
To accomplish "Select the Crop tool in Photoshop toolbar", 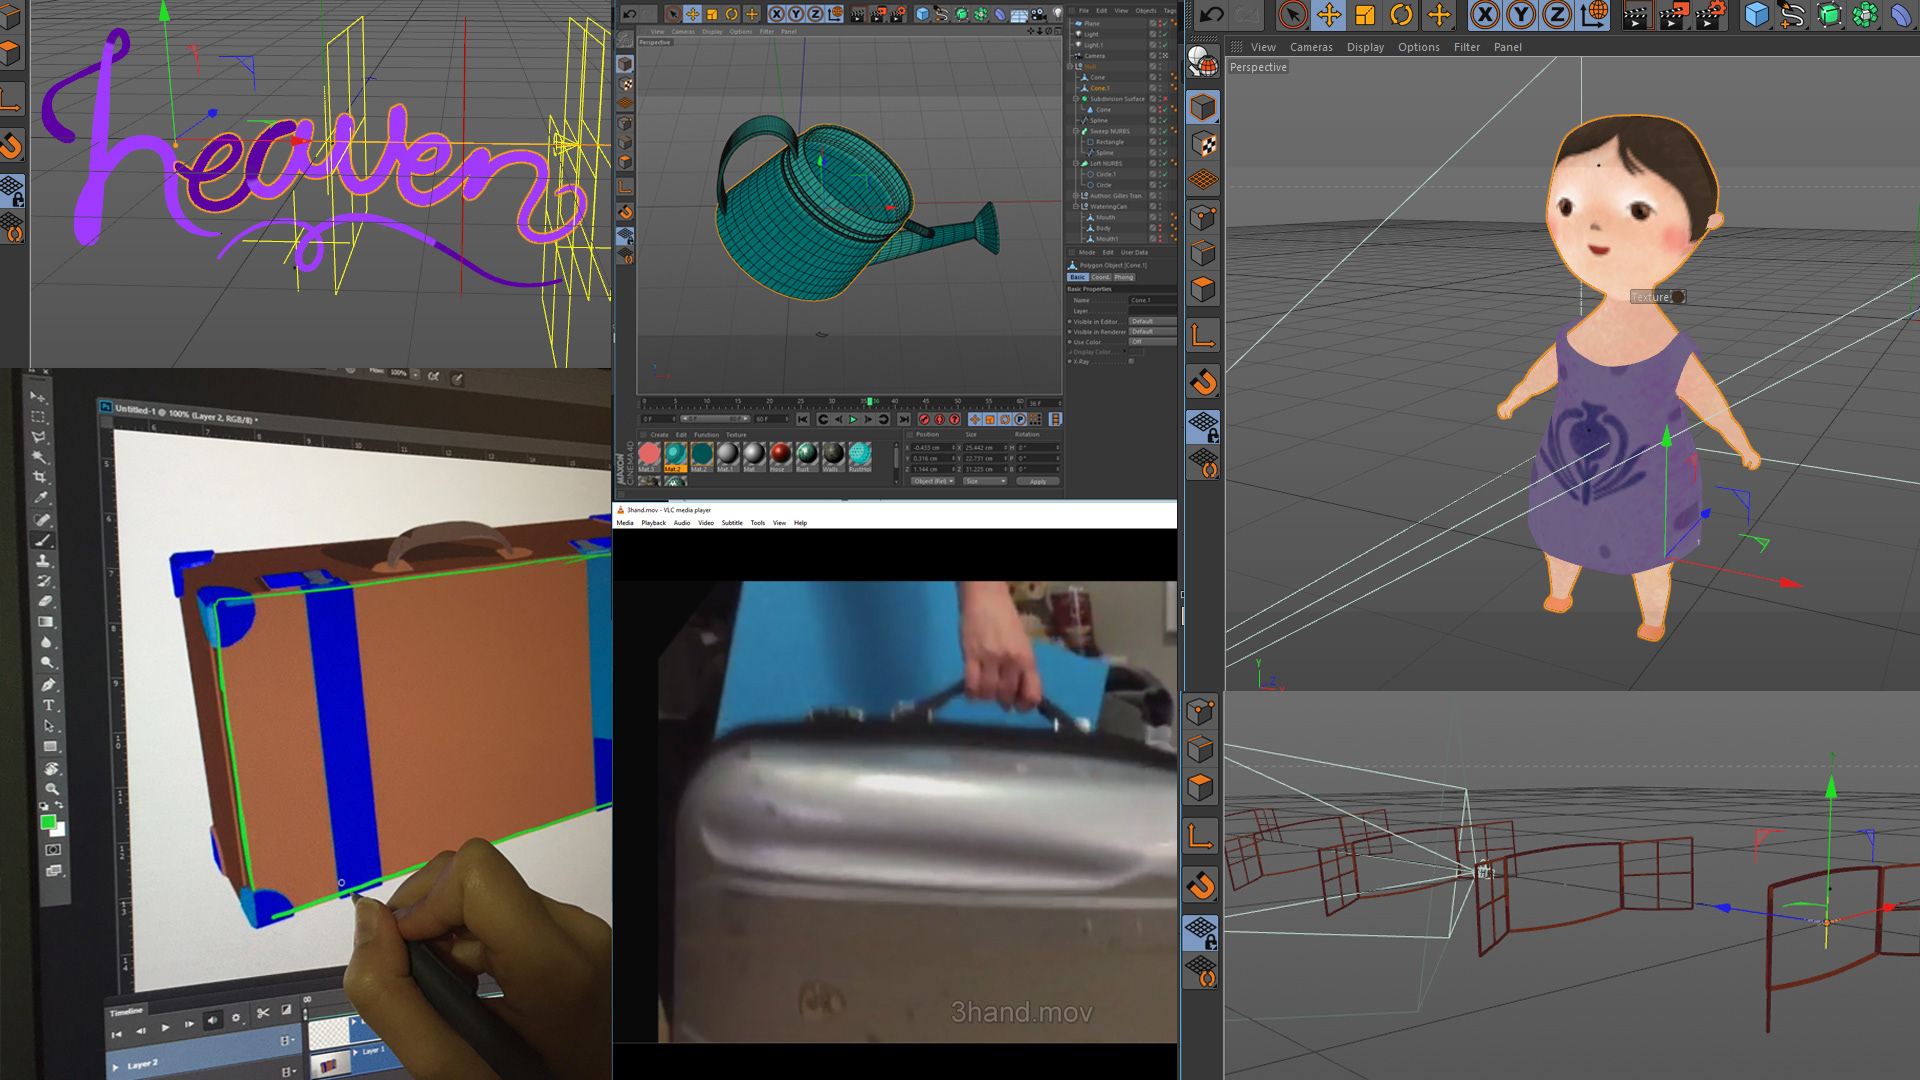I will (x=41, y=477).
